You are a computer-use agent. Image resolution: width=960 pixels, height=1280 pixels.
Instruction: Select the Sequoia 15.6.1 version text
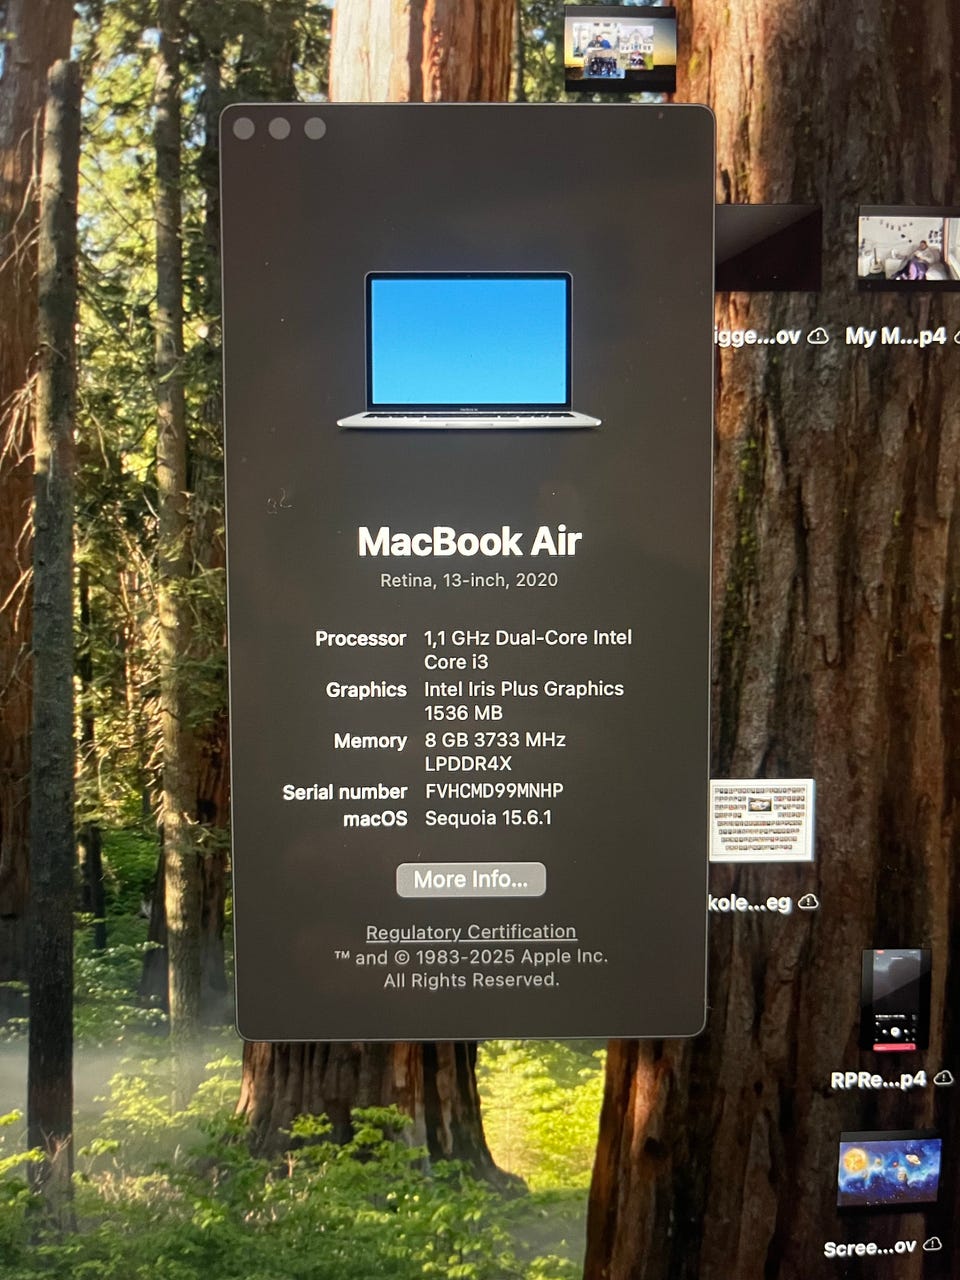point(488,818)
